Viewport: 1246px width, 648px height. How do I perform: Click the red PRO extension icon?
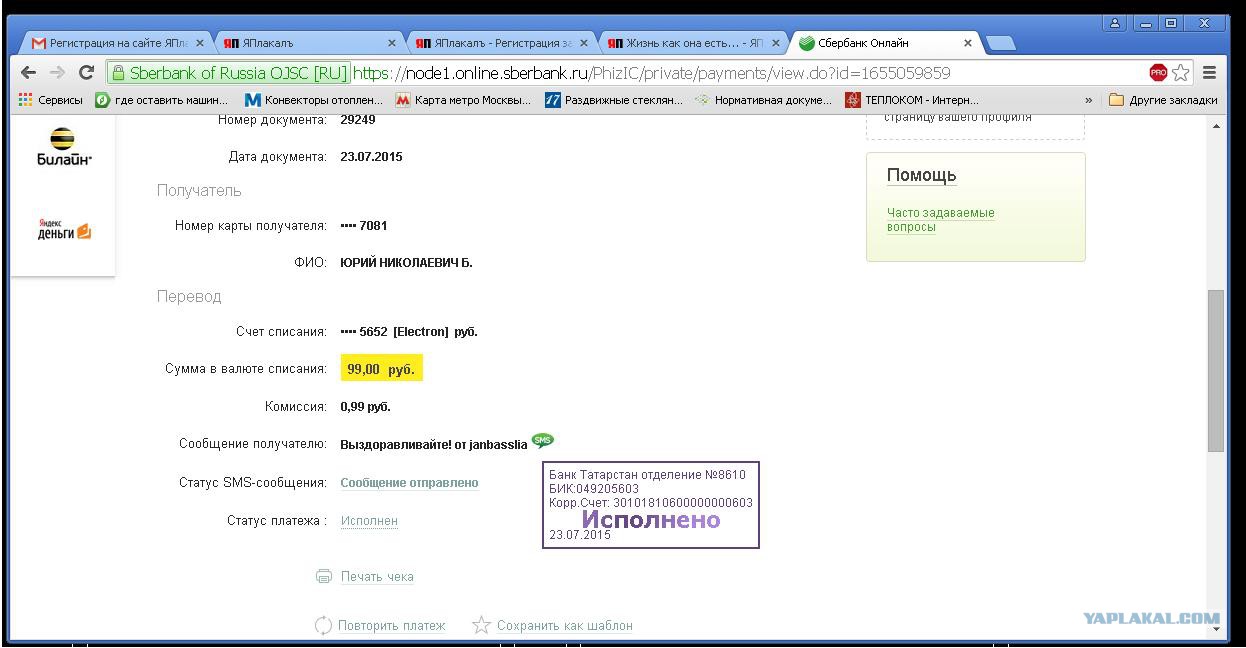(x=1158, y=73)
